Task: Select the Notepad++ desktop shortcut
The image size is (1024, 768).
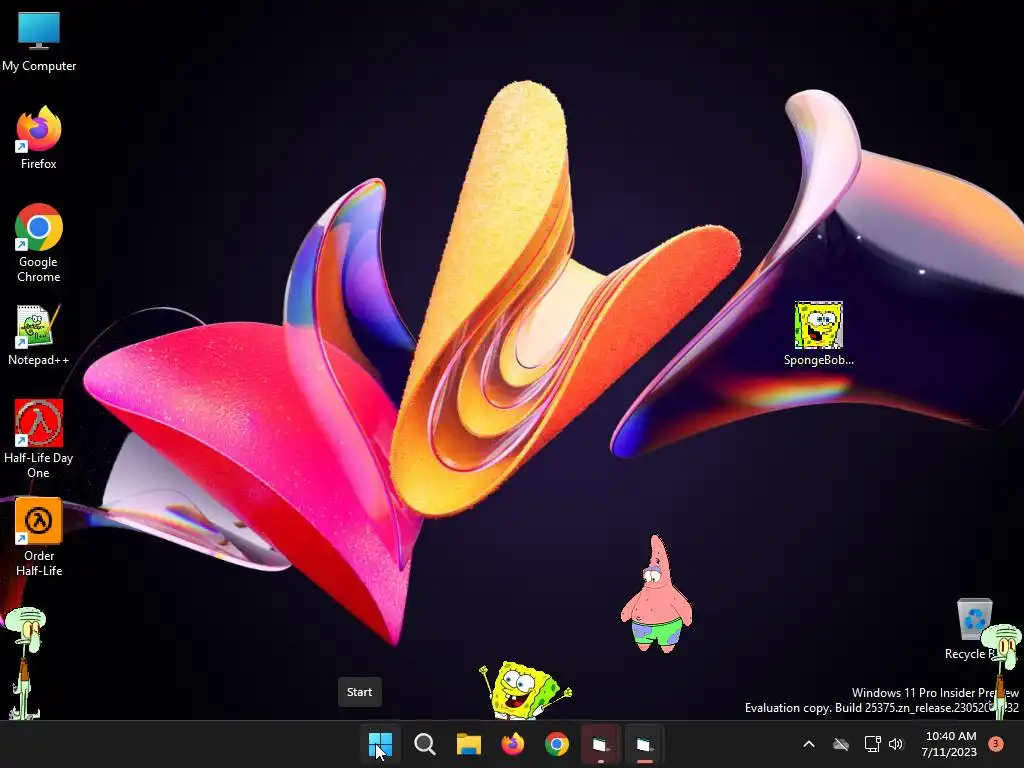Action: point(39,335)
